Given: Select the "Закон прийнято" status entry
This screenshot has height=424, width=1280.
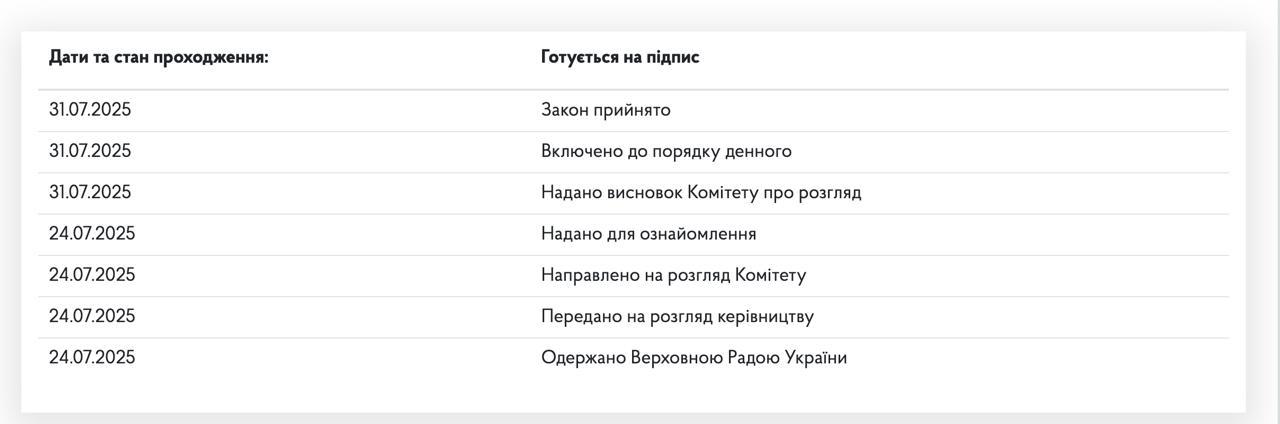Looking at the screenshot, I should [606, 110].
